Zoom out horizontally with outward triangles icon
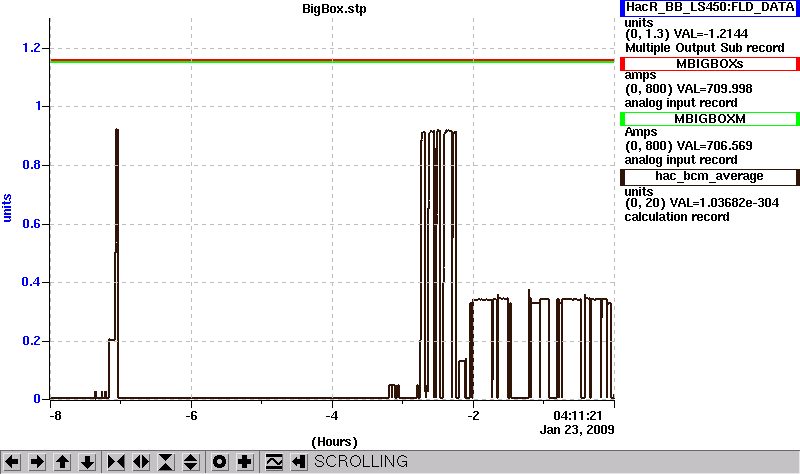This screenshot has width=800, height=474. [141, 462]
